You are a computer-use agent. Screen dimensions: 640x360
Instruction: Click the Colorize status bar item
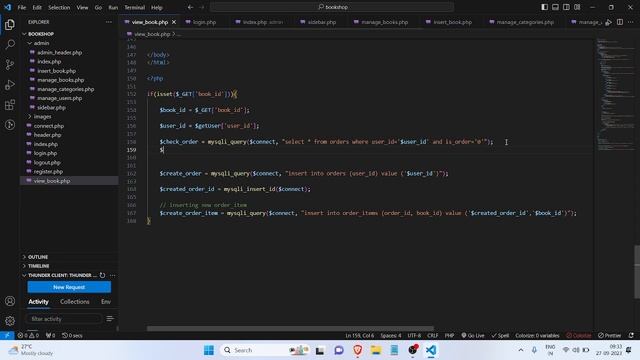pos(578,335)
